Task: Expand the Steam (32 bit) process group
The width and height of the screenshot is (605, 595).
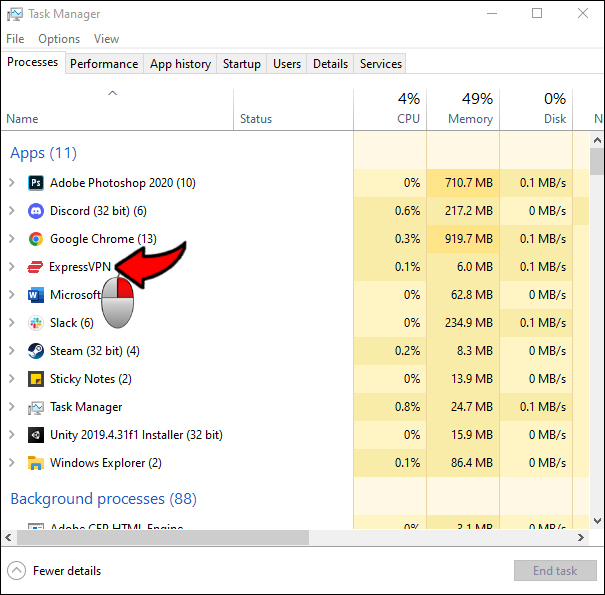Action: click(x=12, y=351)
